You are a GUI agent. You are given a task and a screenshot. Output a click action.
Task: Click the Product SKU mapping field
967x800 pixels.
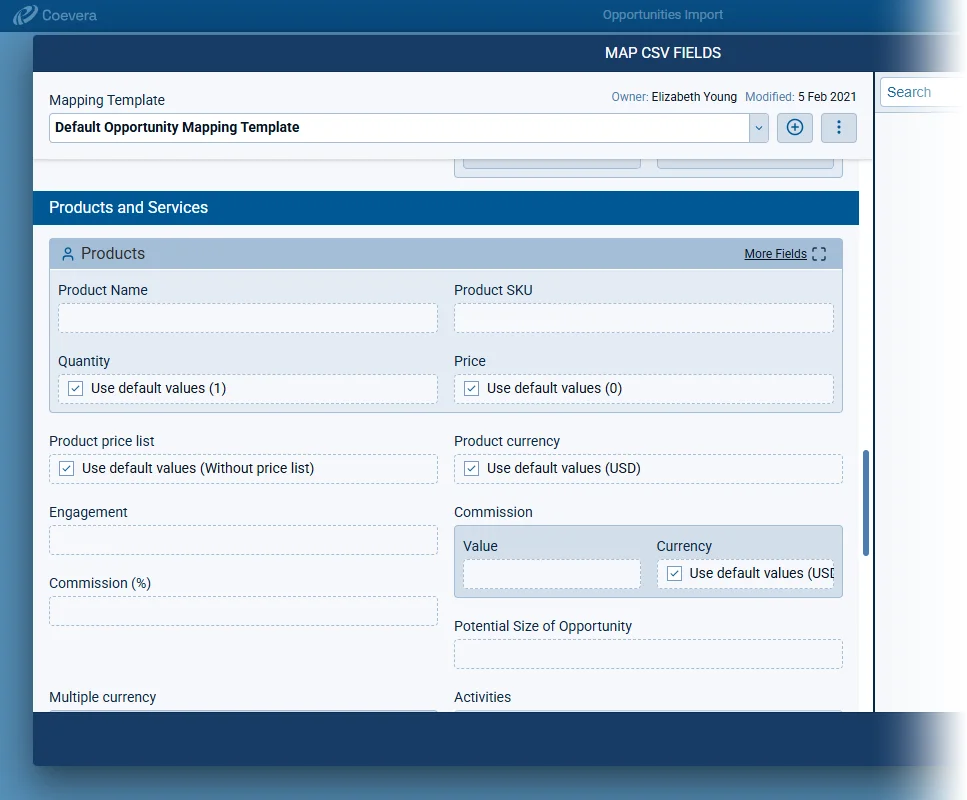point(644,318)
